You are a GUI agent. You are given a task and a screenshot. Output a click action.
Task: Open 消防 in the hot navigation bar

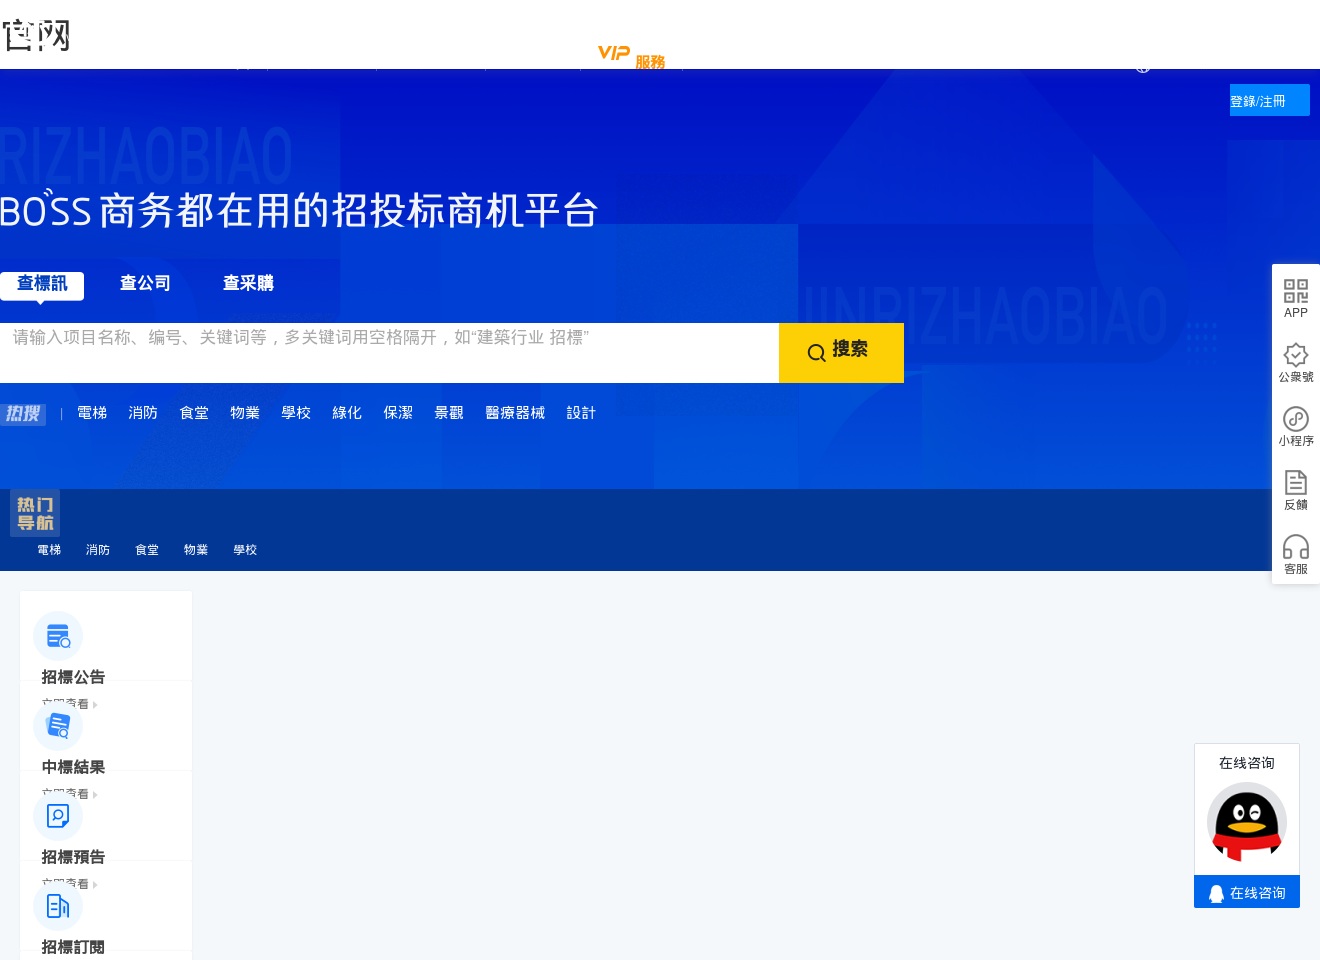[x=98, y=550]
